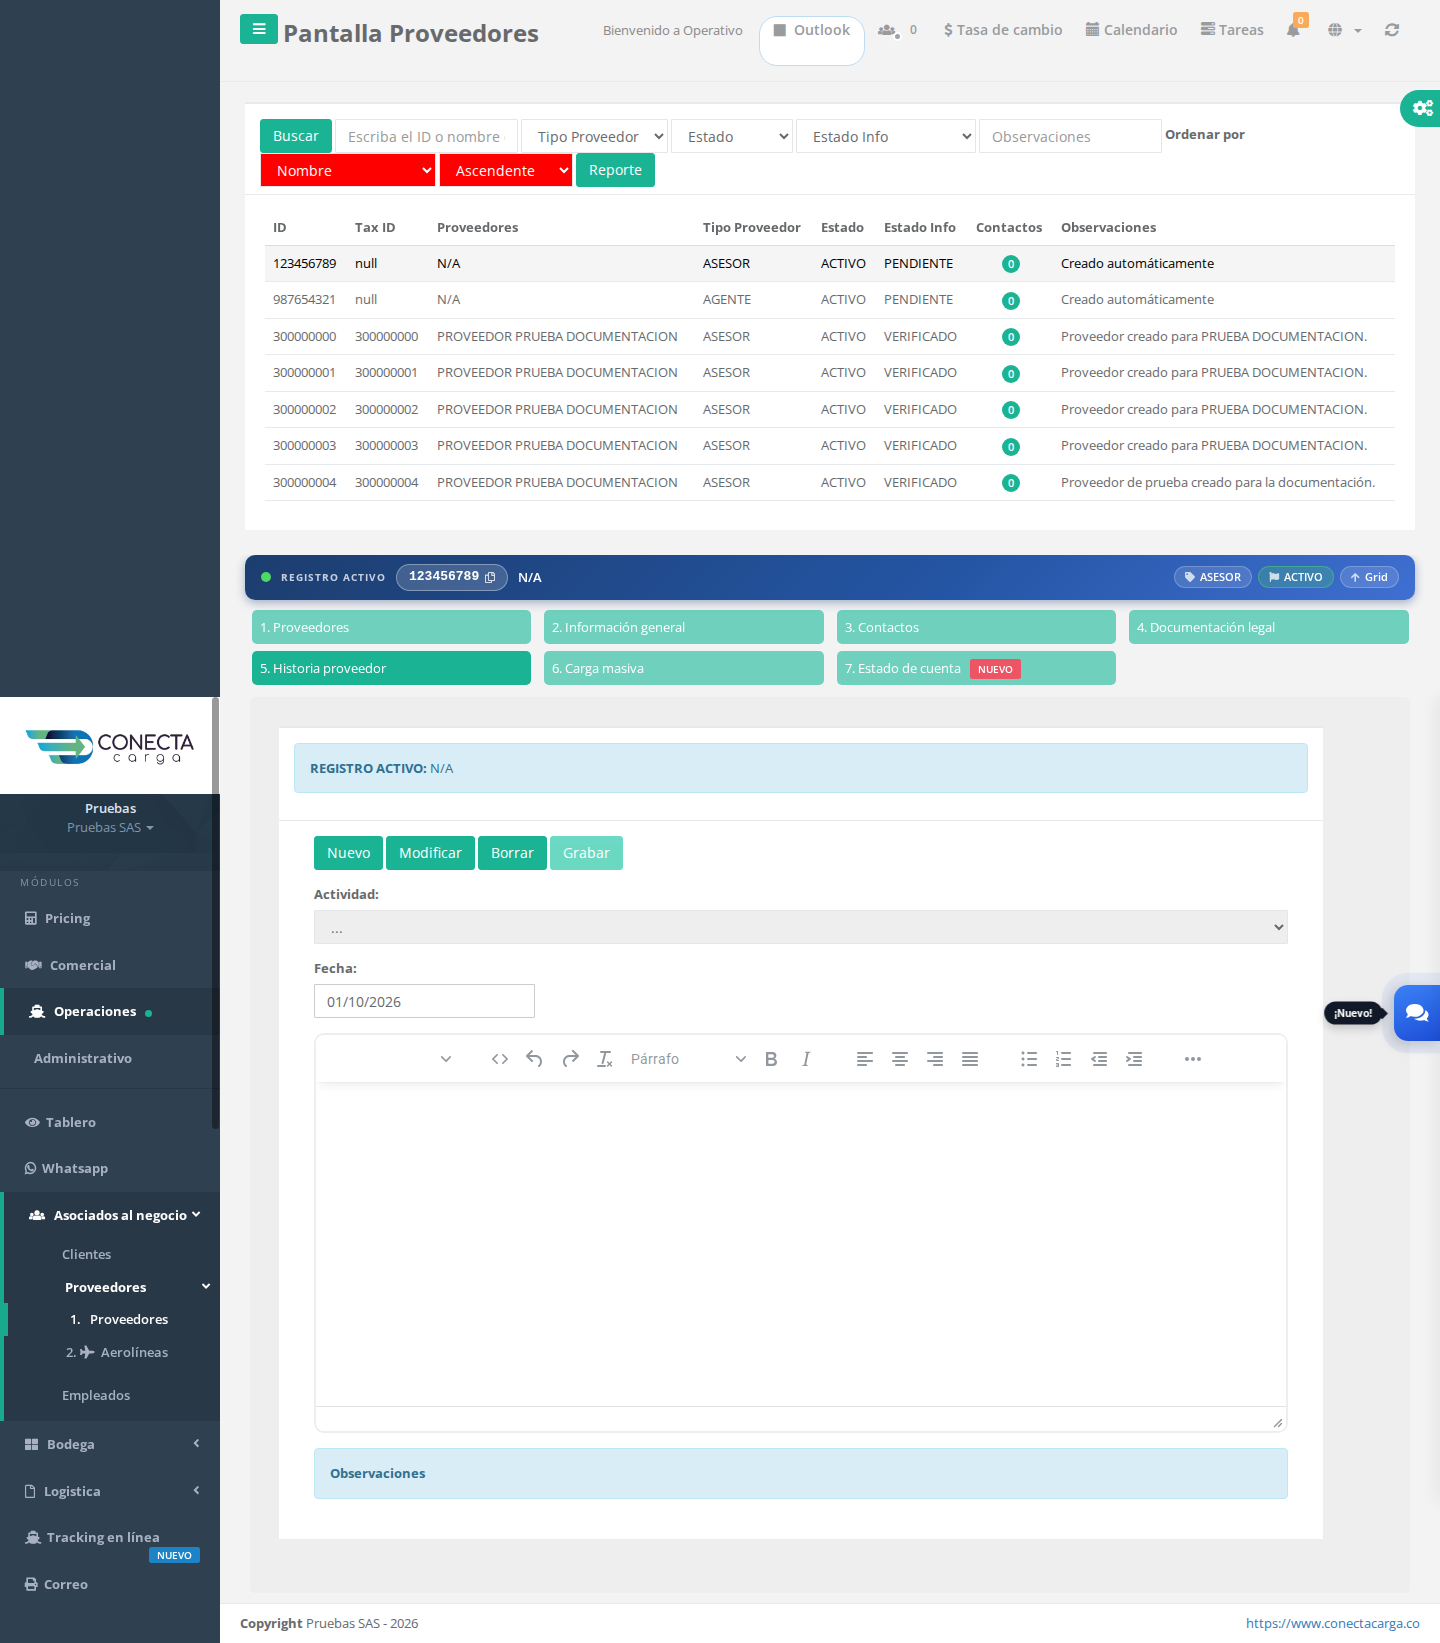The image size is (1440, 1643).
Task: Click the Borrar button
Action: click(512, 853)
